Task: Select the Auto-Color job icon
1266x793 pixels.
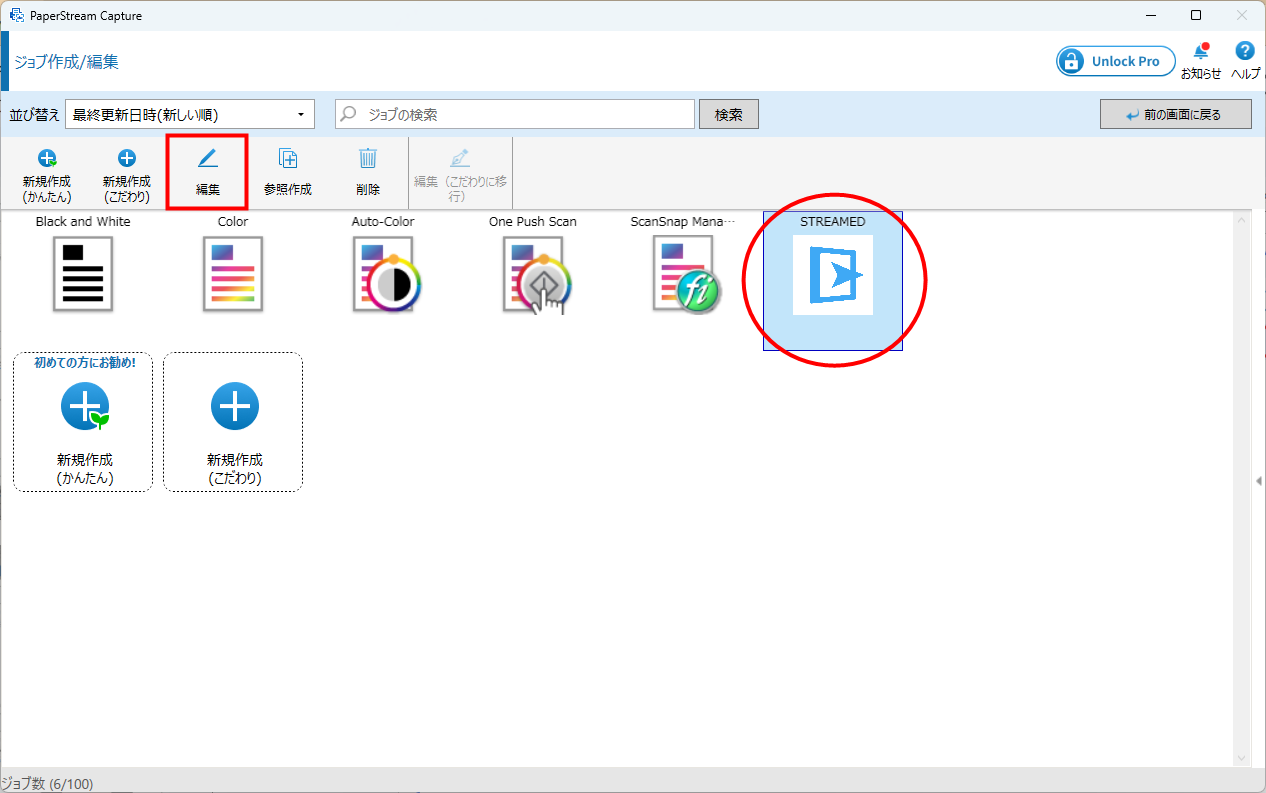Action: click(x=383, y=273)
